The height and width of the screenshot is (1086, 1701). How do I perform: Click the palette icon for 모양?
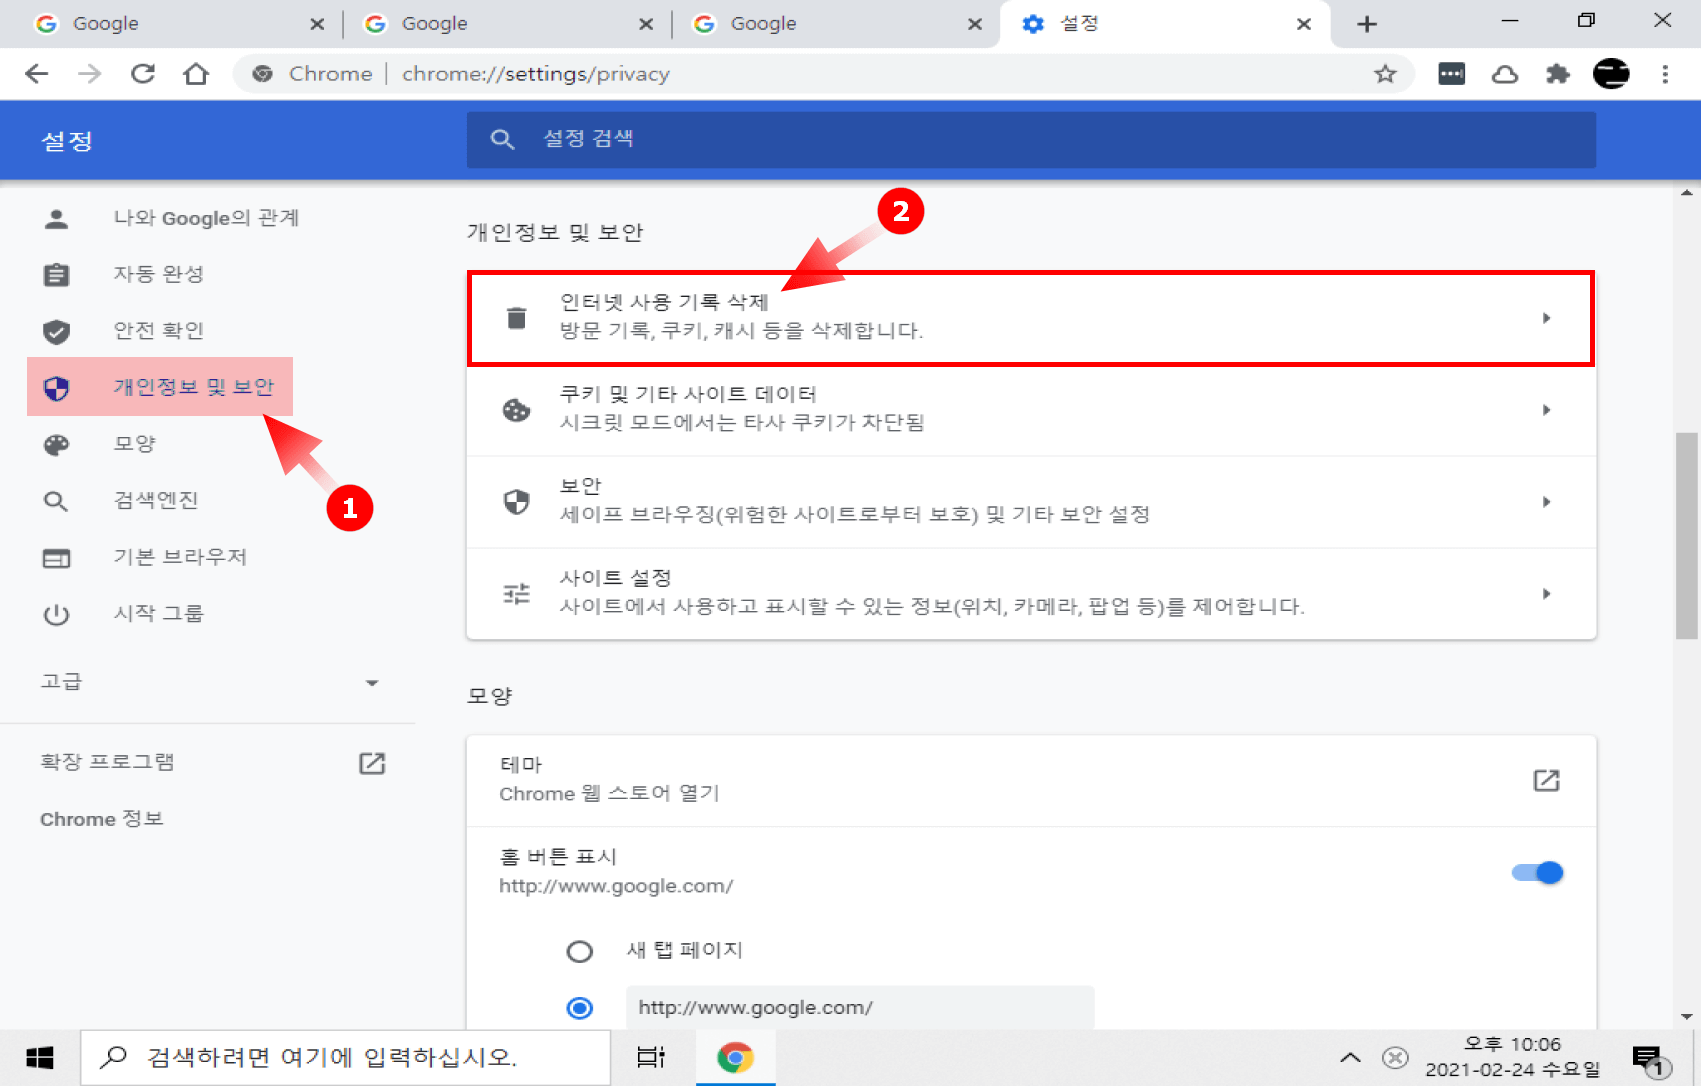click(x=57, y=444)
